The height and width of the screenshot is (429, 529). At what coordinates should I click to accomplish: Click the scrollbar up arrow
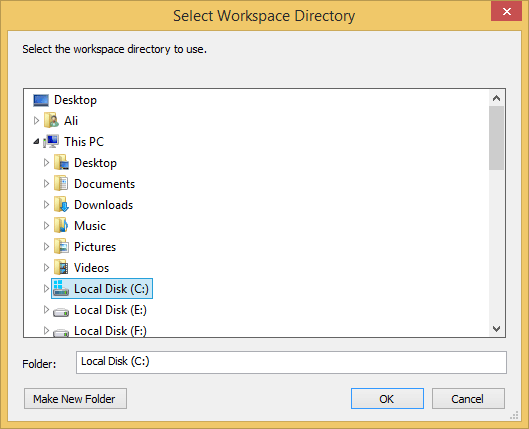click(496, 98)
